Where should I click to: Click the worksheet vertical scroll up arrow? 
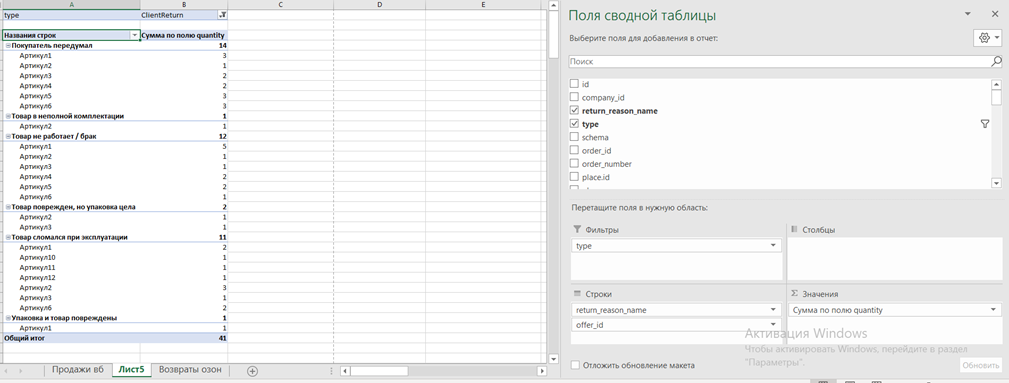553,5
